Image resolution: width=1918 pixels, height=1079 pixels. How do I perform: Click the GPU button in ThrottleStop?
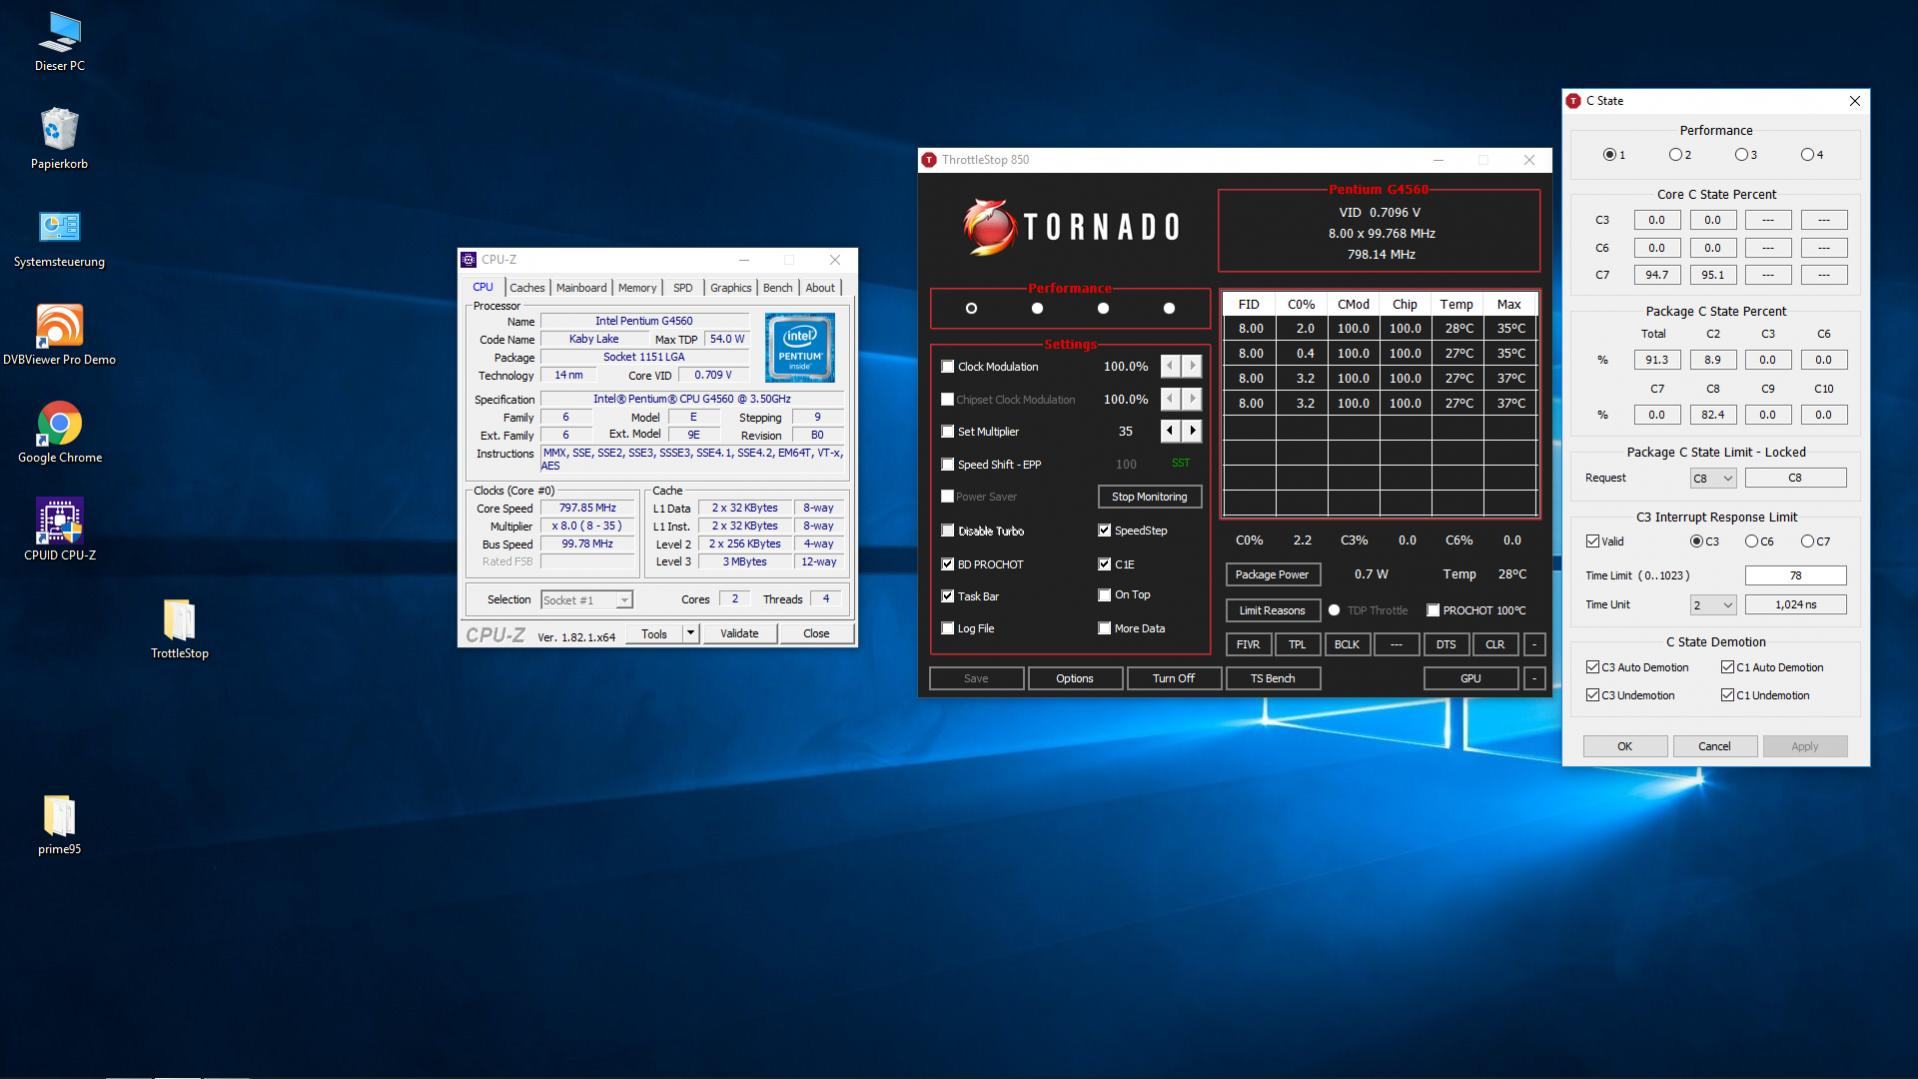1470,679
